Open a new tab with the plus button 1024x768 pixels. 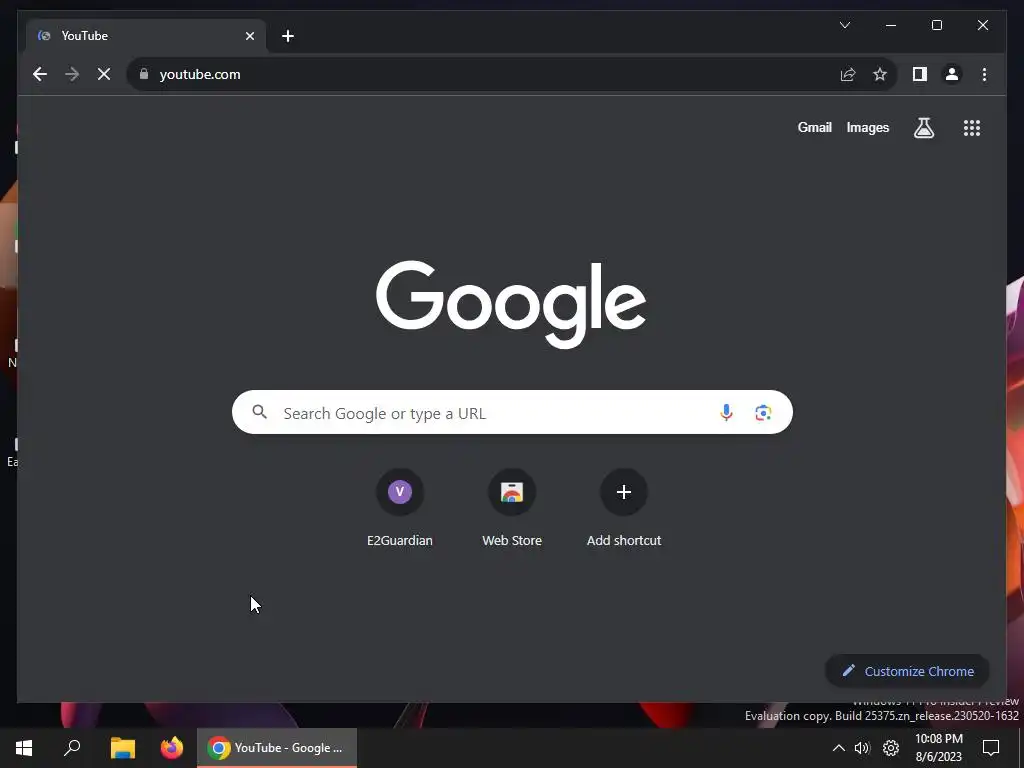(x=288, y=36)
